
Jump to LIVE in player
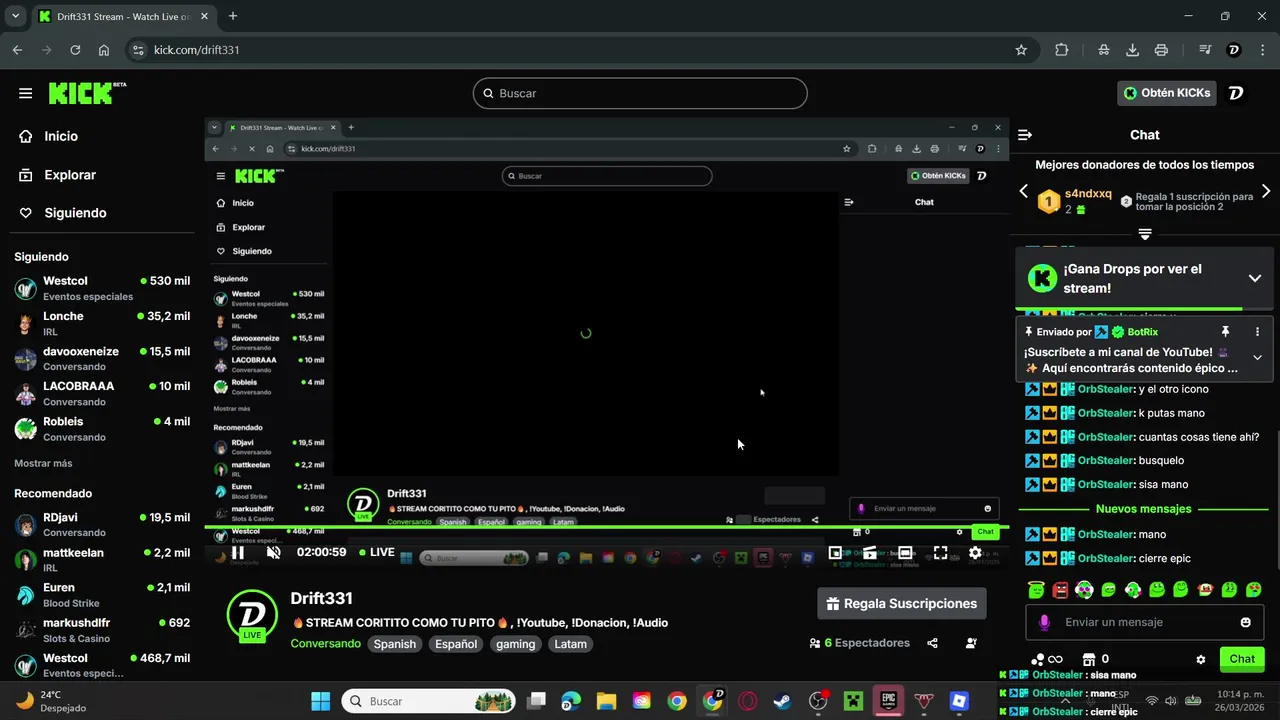pos(376,552)
